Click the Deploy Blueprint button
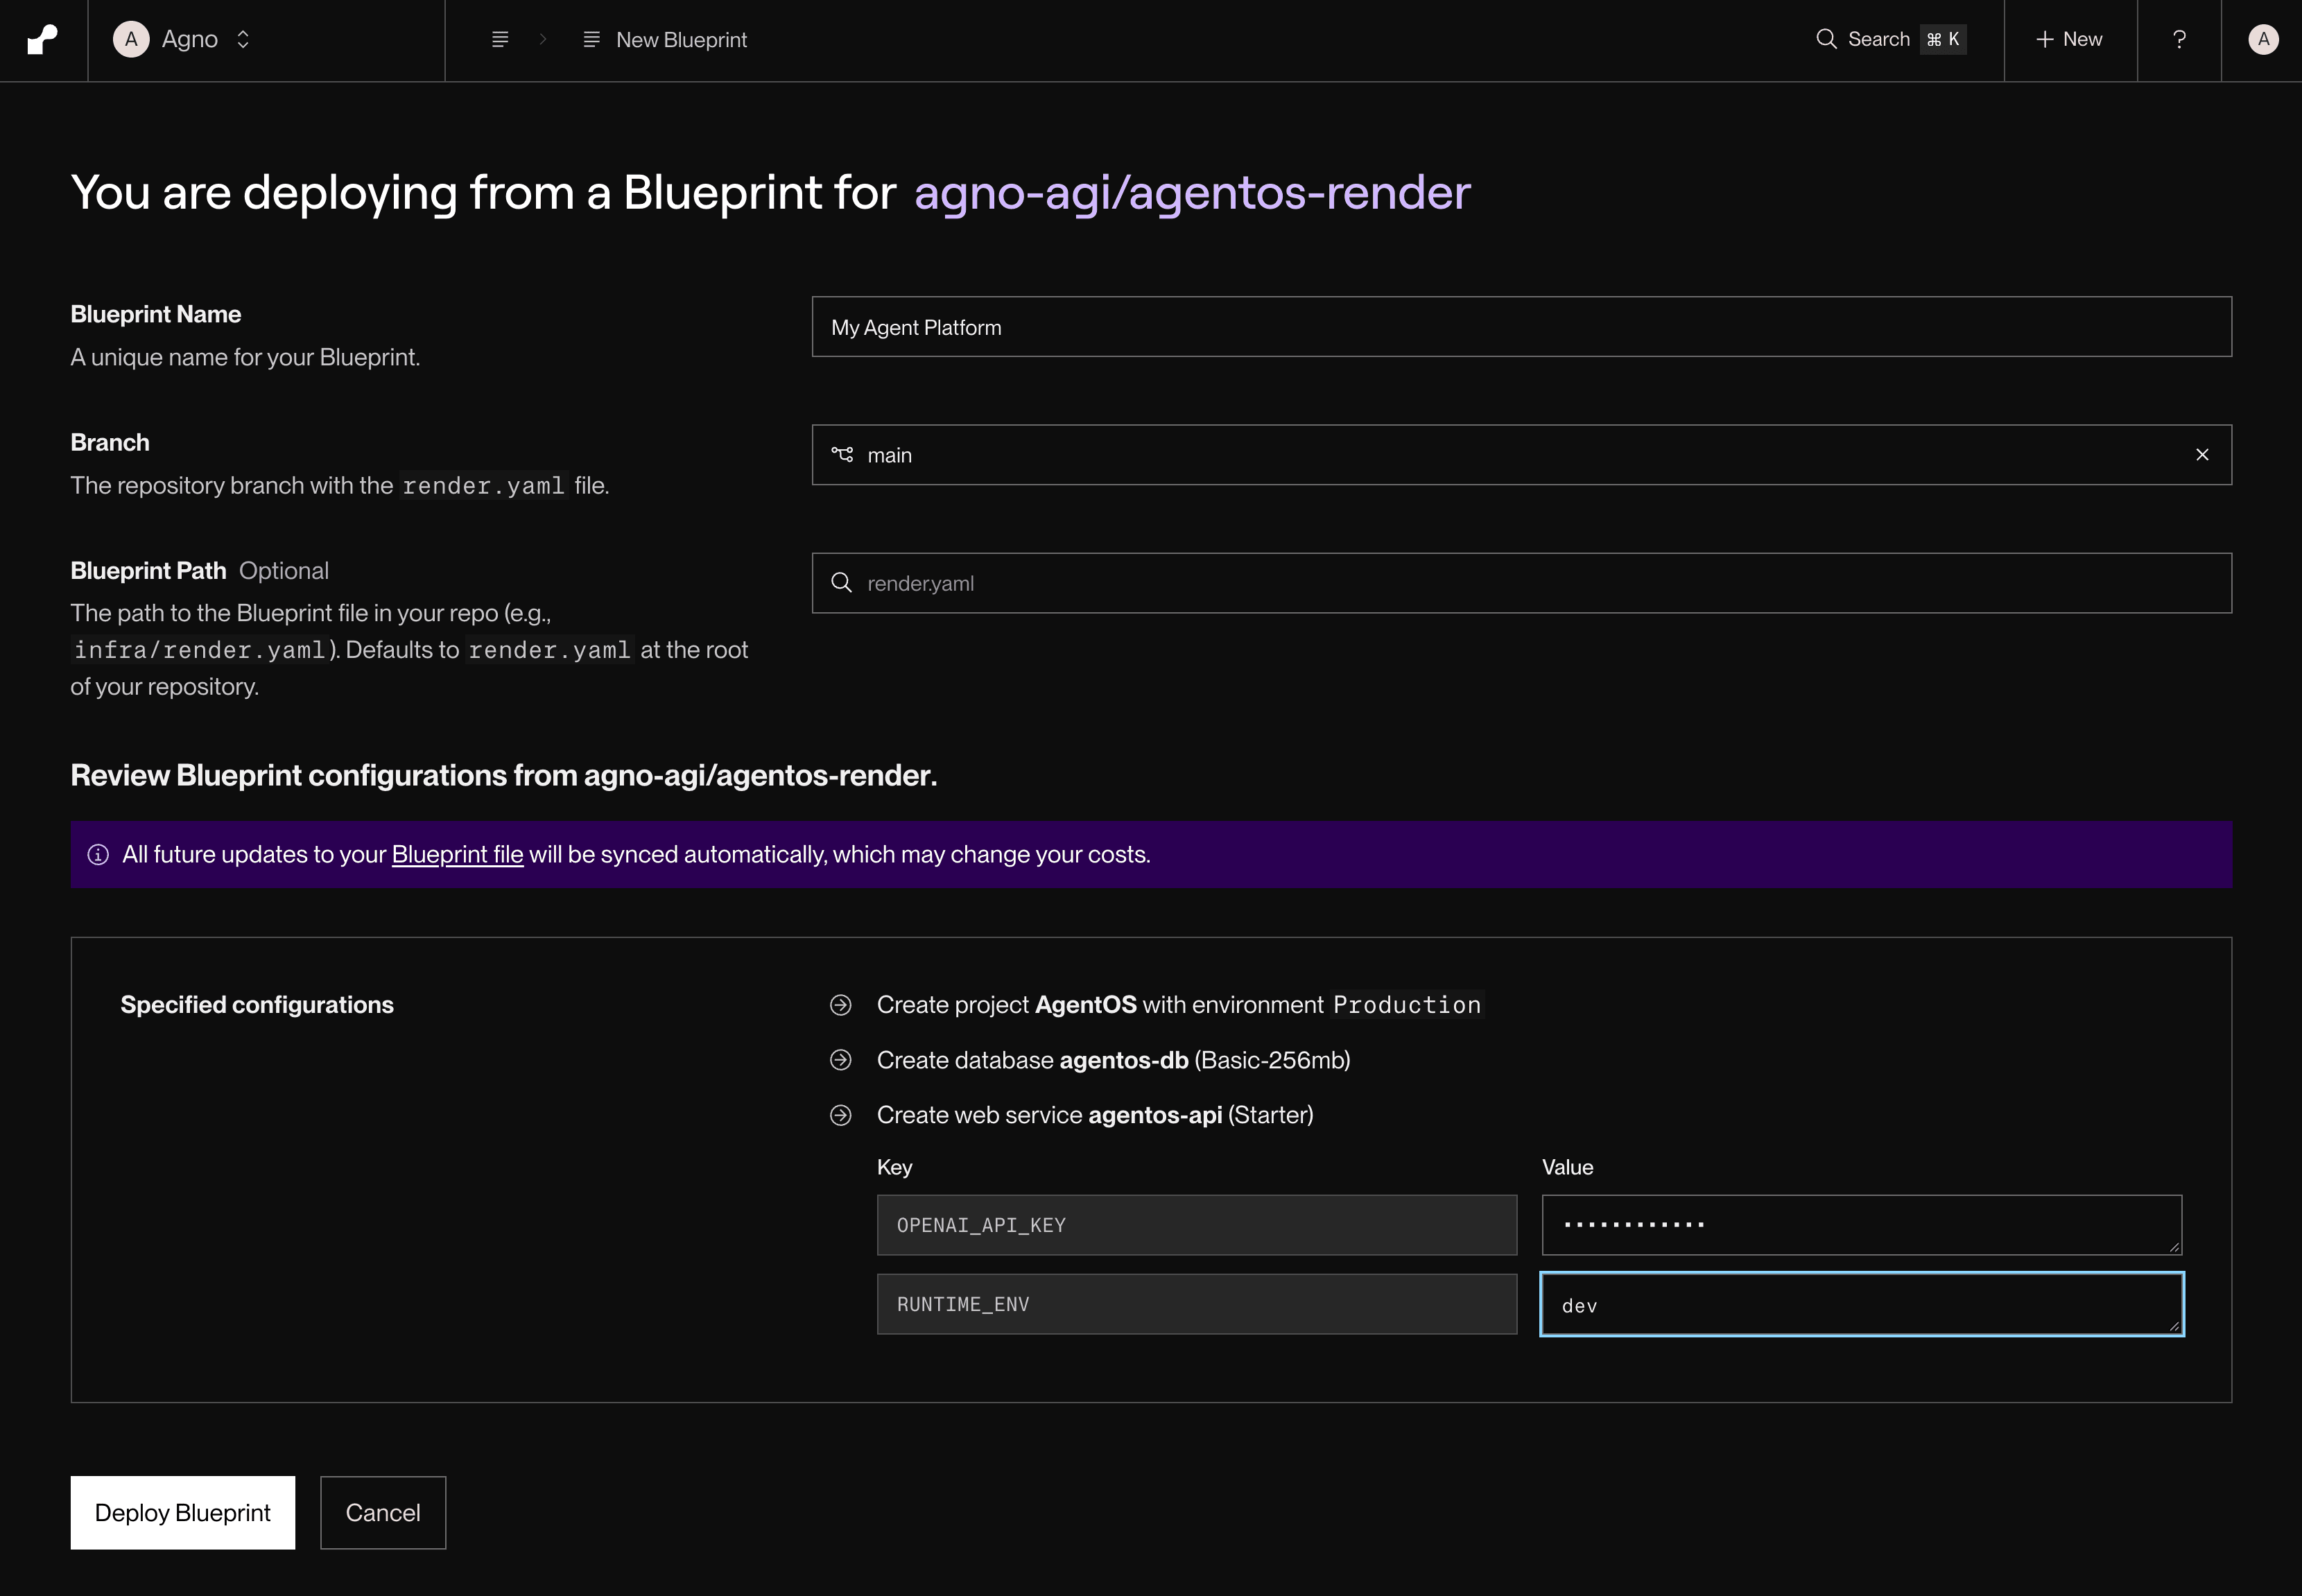Viewport: 2302px width, 1596px height. click(183, 1513)
